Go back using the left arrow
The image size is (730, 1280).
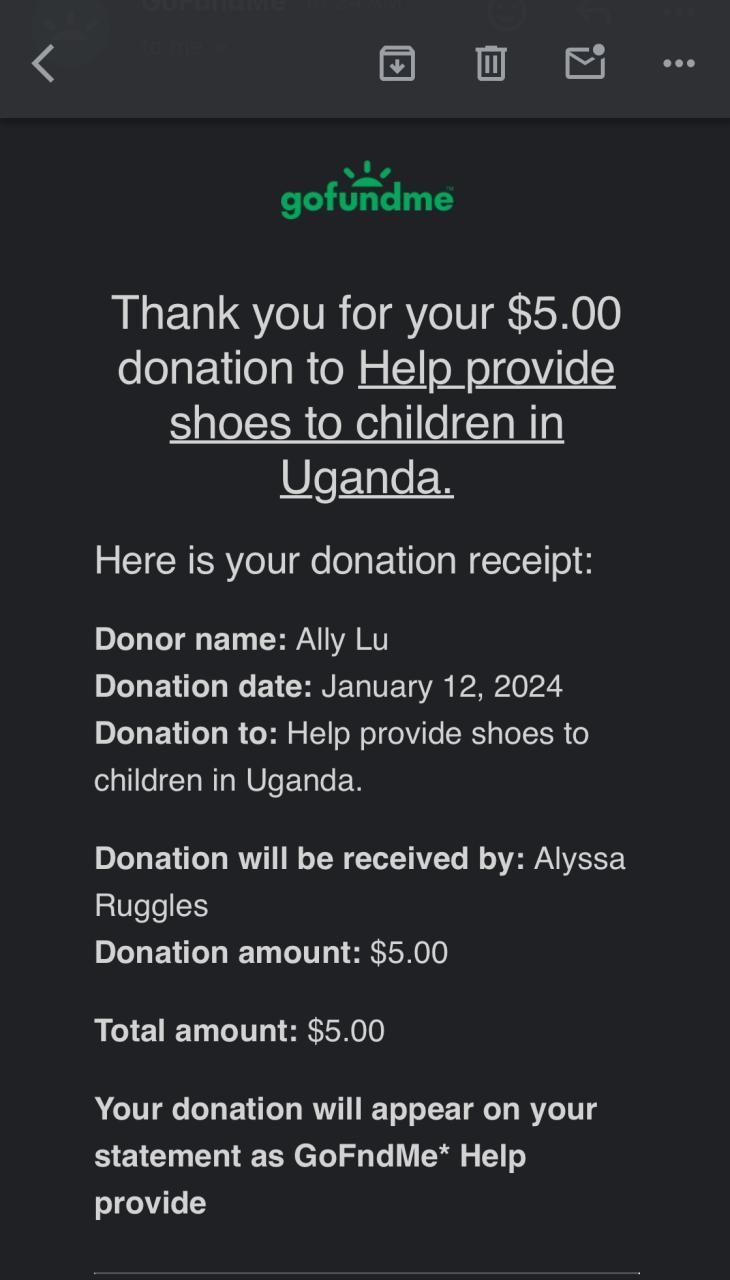[x=43, y=64]
